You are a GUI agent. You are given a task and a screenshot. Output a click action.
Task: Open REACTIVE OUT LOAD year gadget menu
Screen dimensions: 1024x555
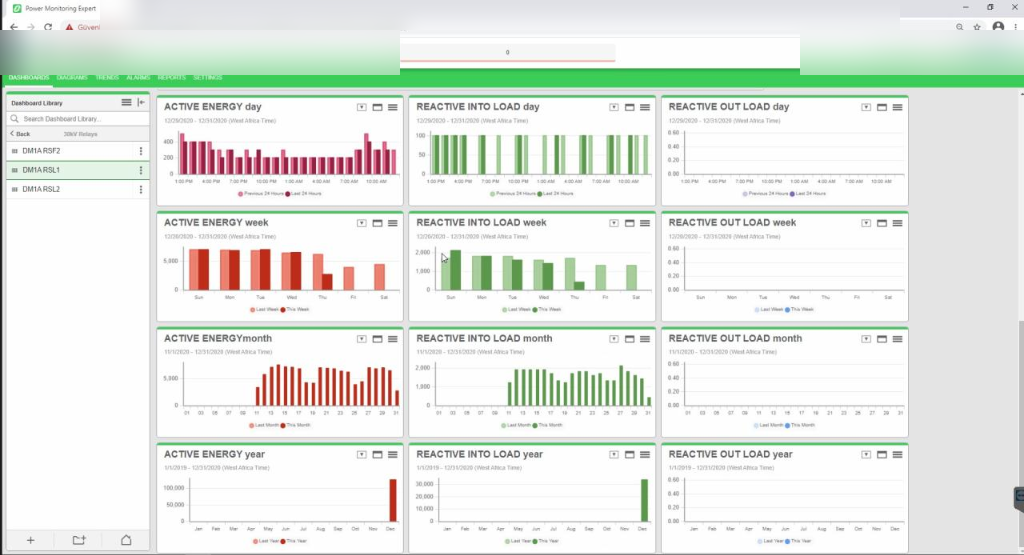897,454
